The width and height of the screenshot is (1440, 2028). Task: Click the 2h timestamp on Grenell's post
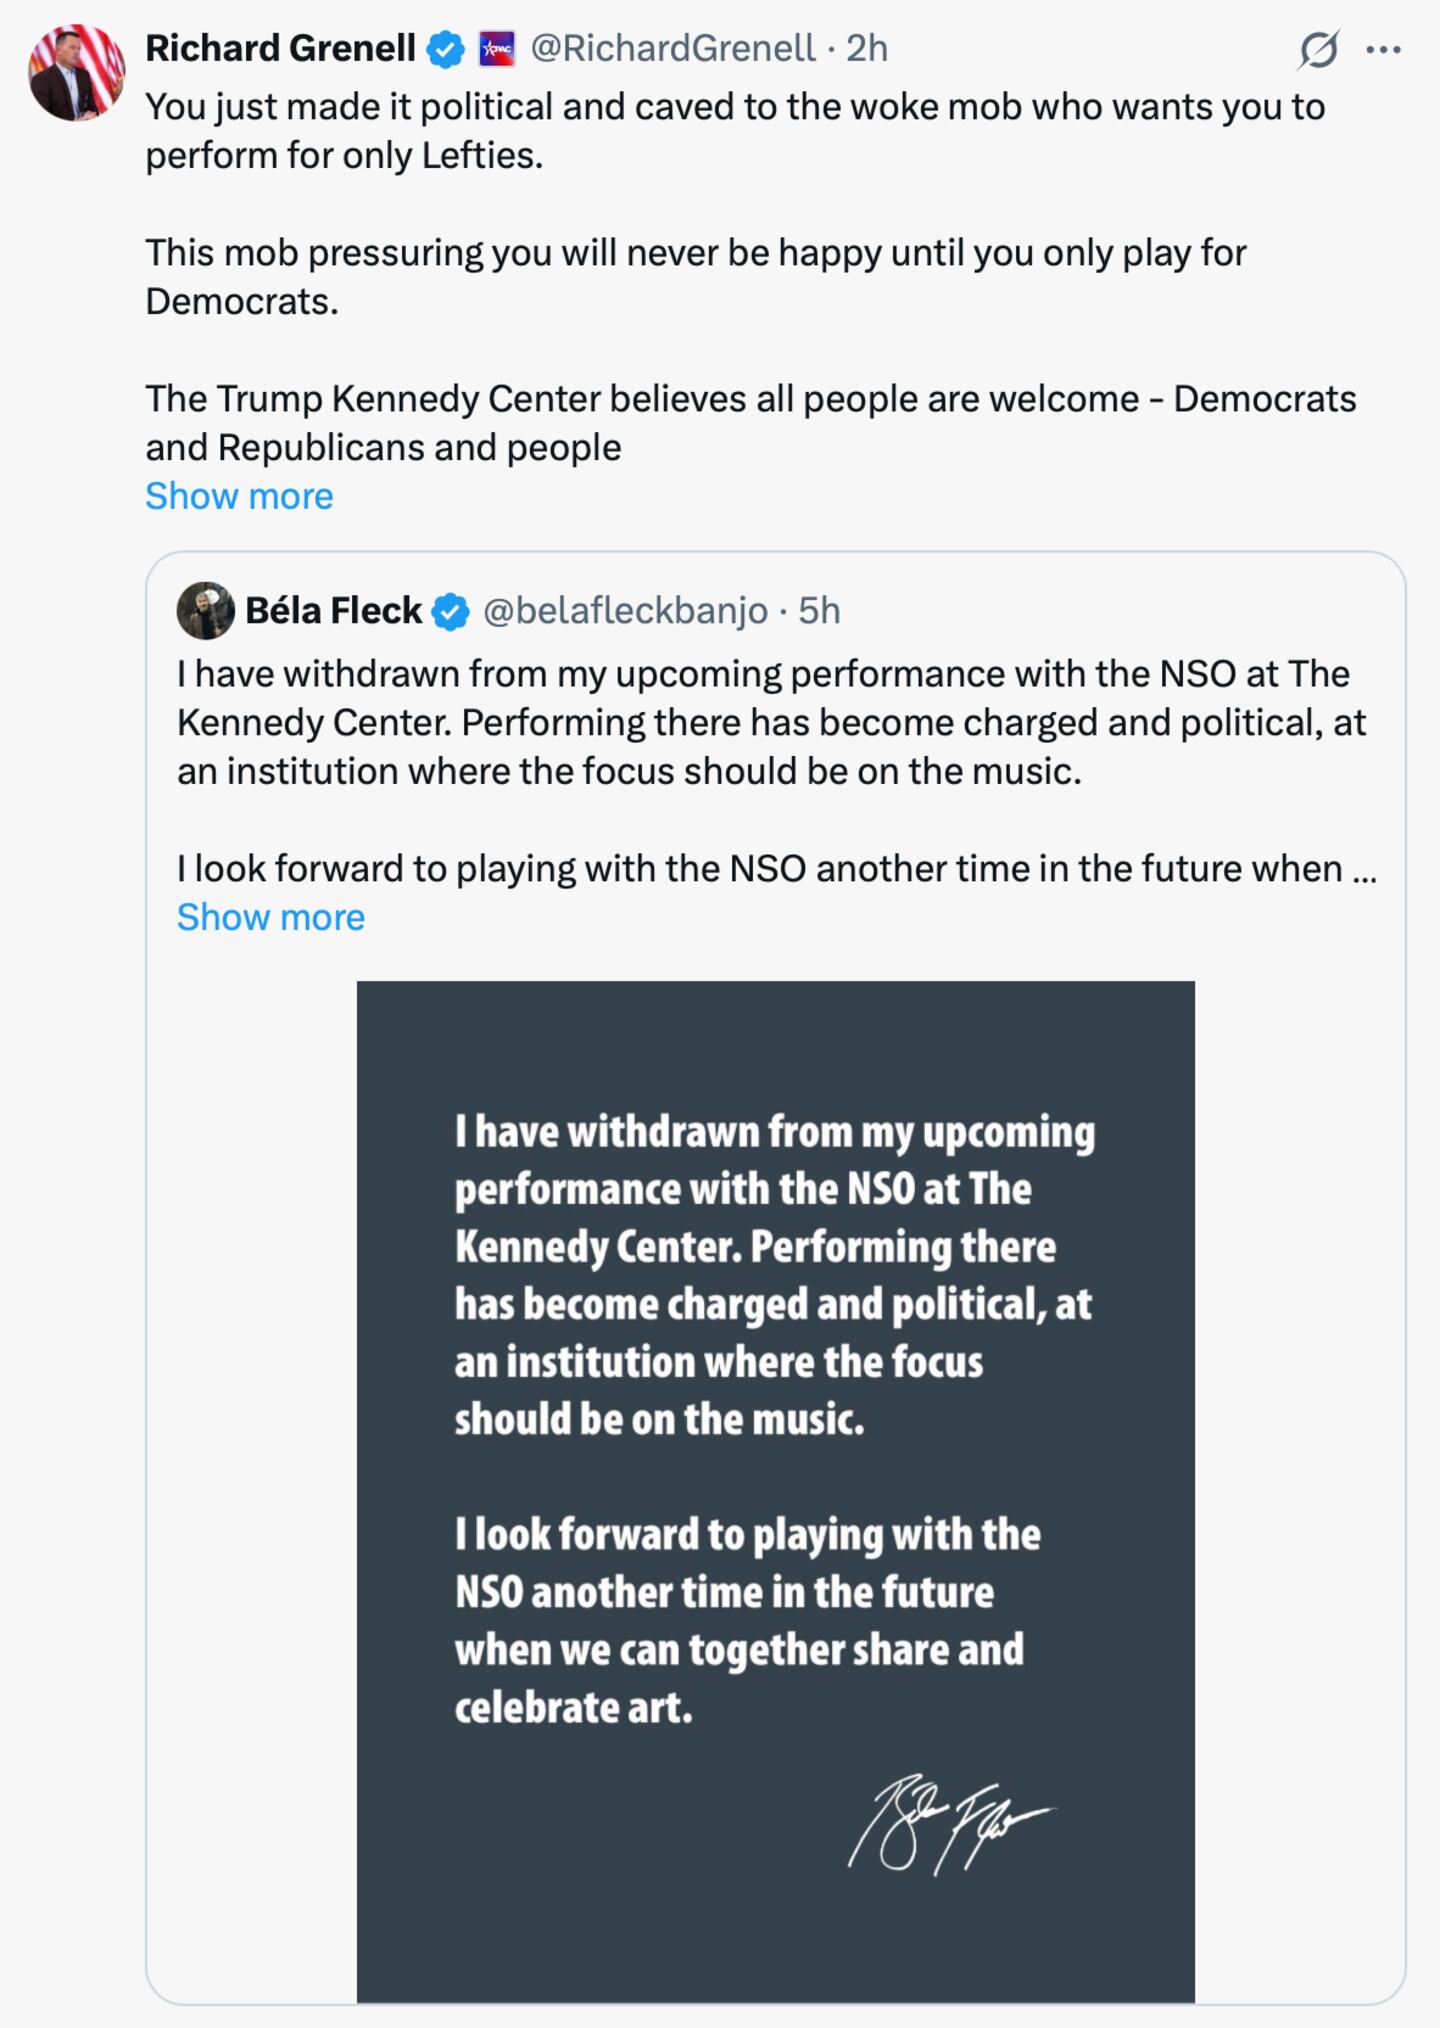click(x=868, y=45)
